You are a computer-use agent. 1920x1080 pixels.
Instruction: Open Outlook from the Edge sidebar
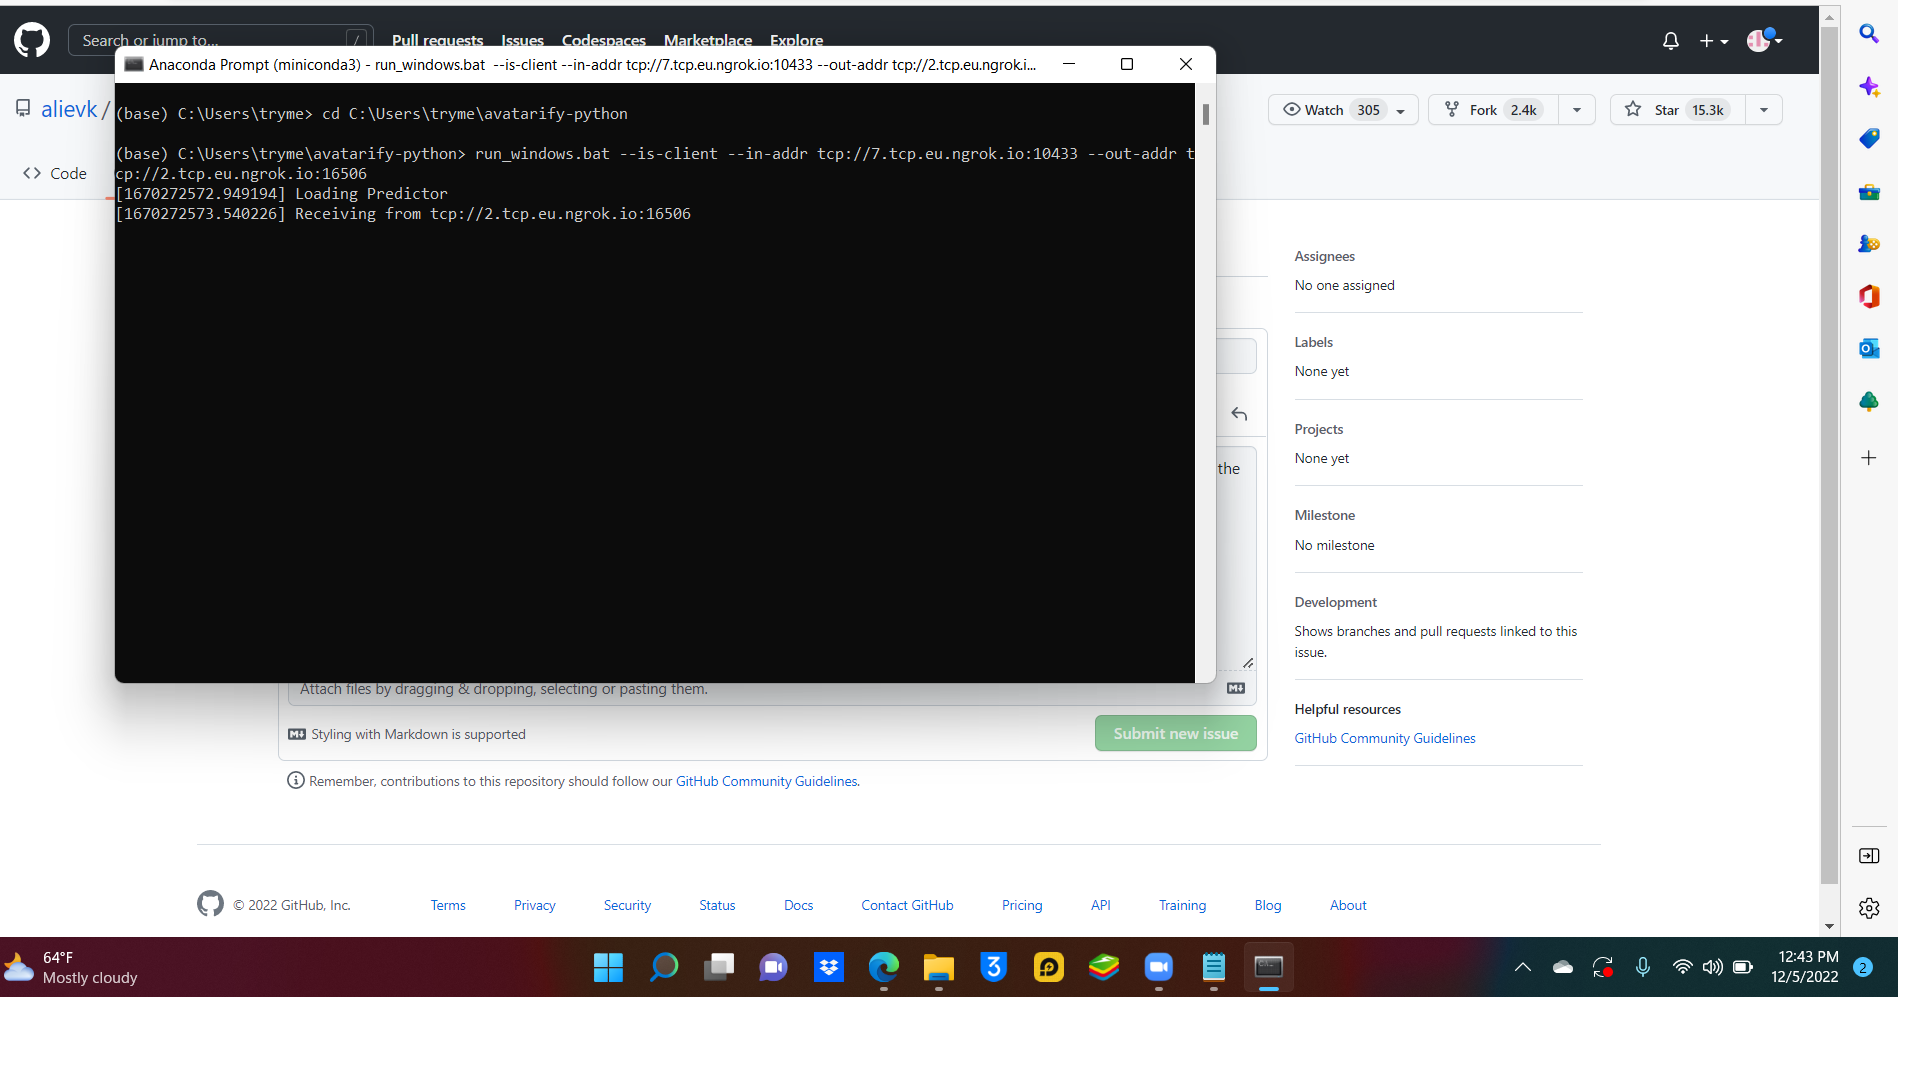tap(1868, 348)
